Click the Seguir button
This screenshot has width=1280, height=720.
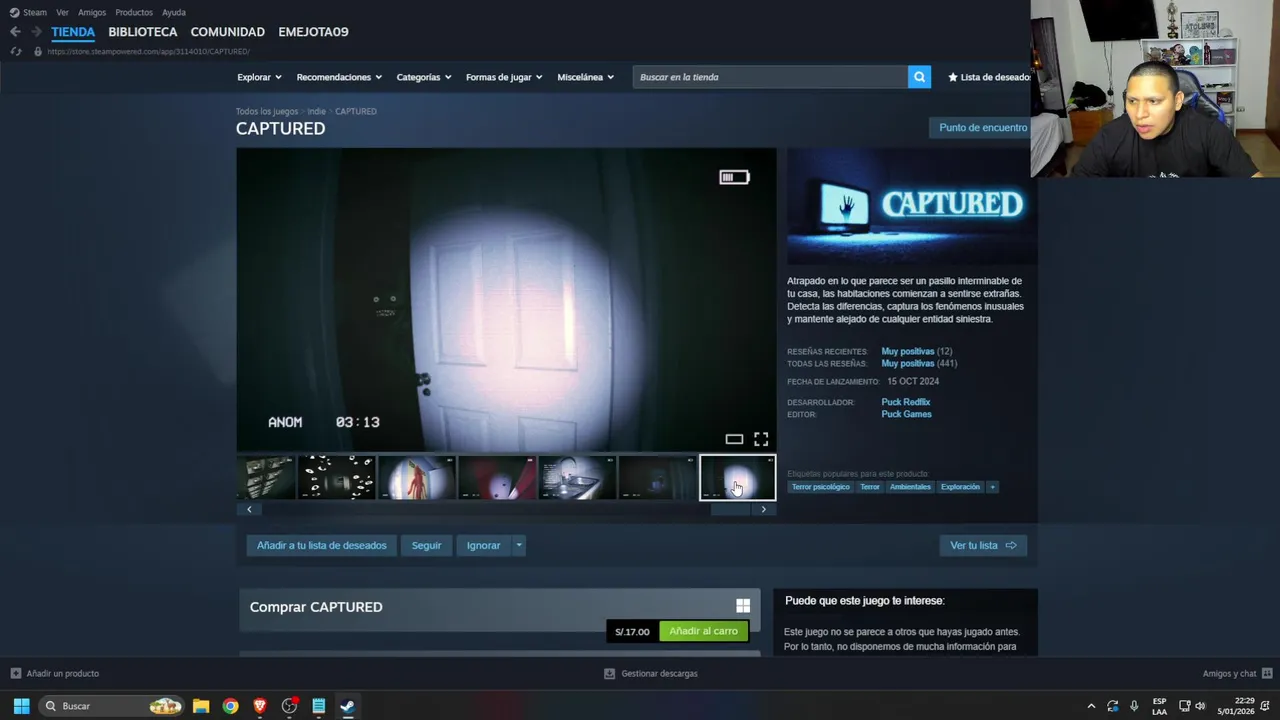(426, 545)
